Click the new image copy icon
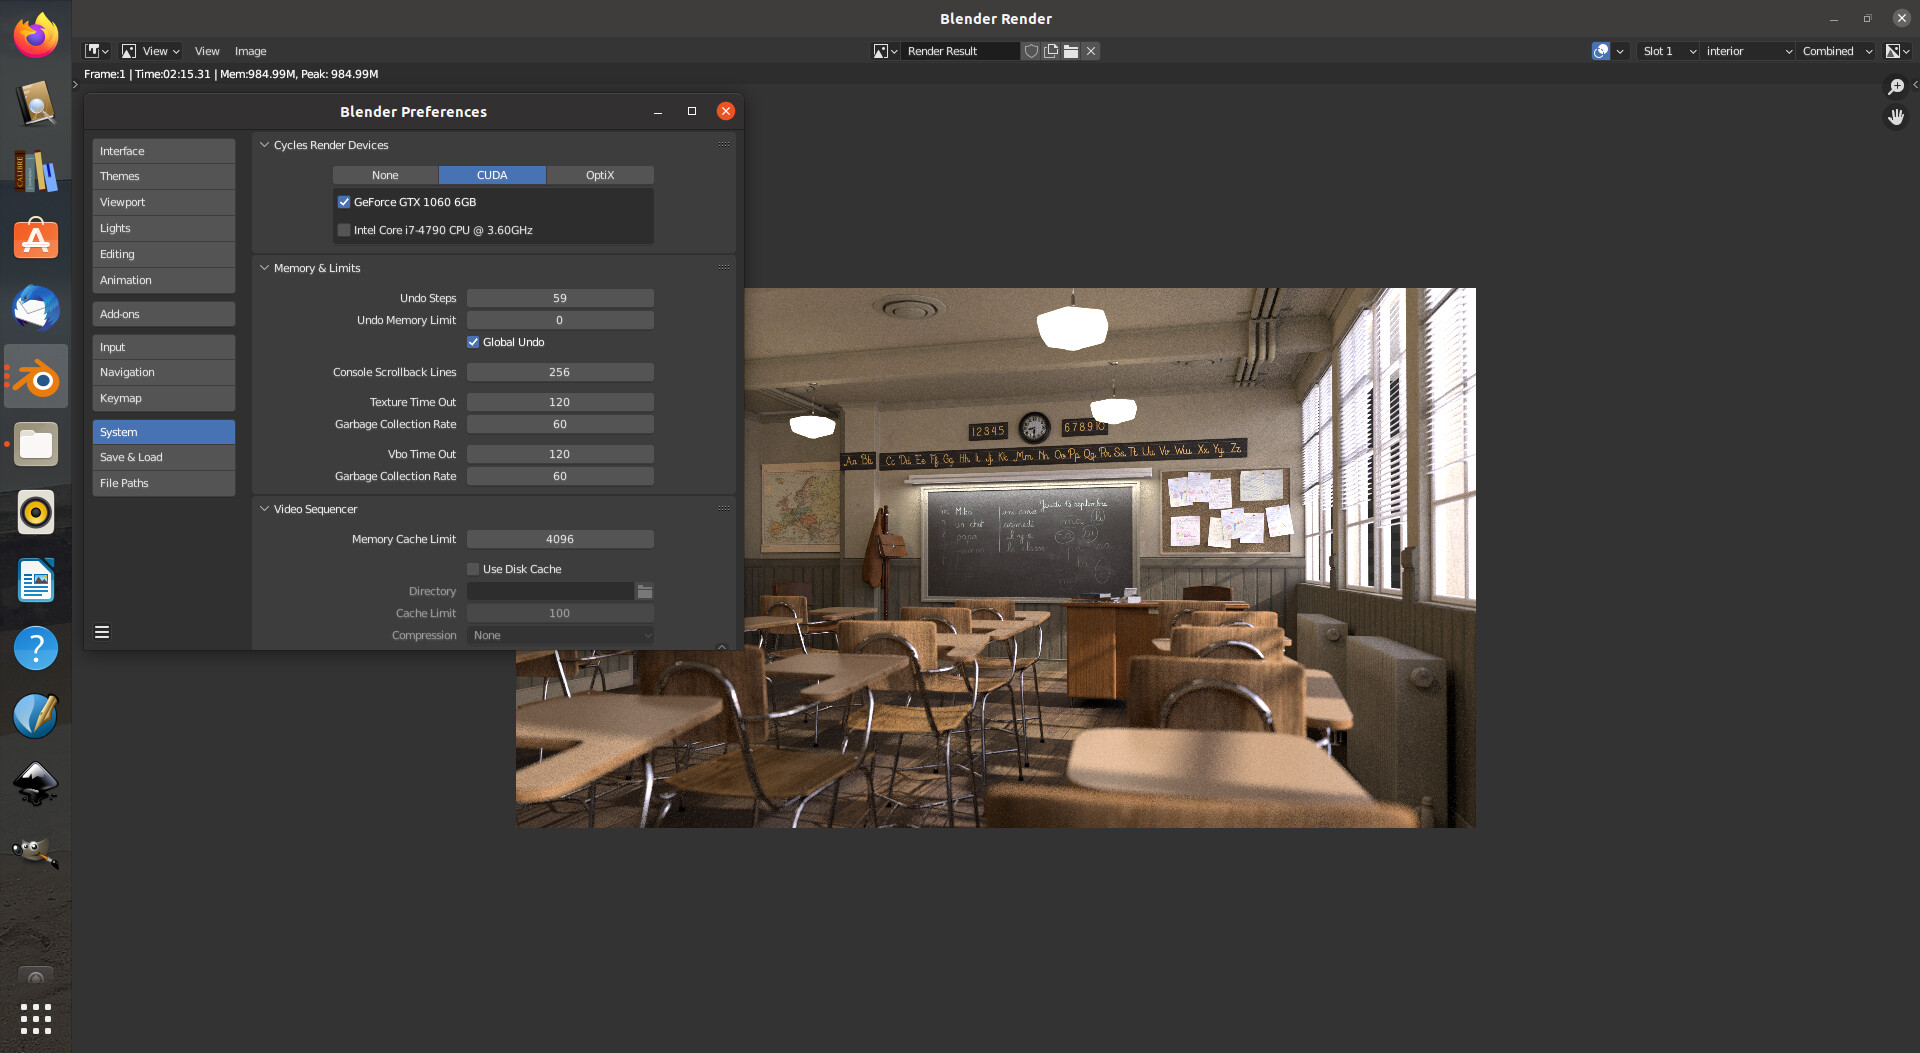1920x1053 pixels. (x=1050, y=51)
